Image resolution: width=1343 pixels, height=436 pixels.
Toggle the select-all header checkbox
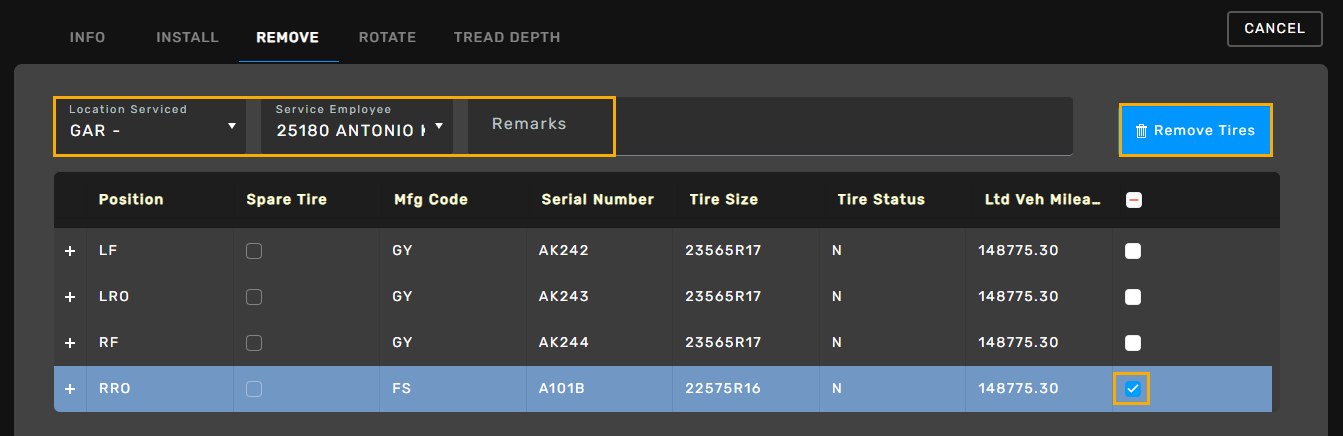pyautogui.click(x=1134, y=200)
